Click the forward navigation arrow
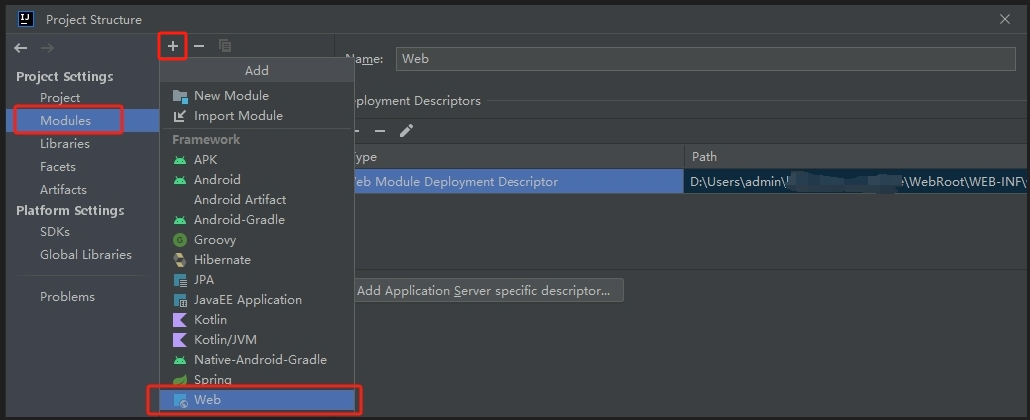This screenshot has height=420, width=1030. click(47, 48)
